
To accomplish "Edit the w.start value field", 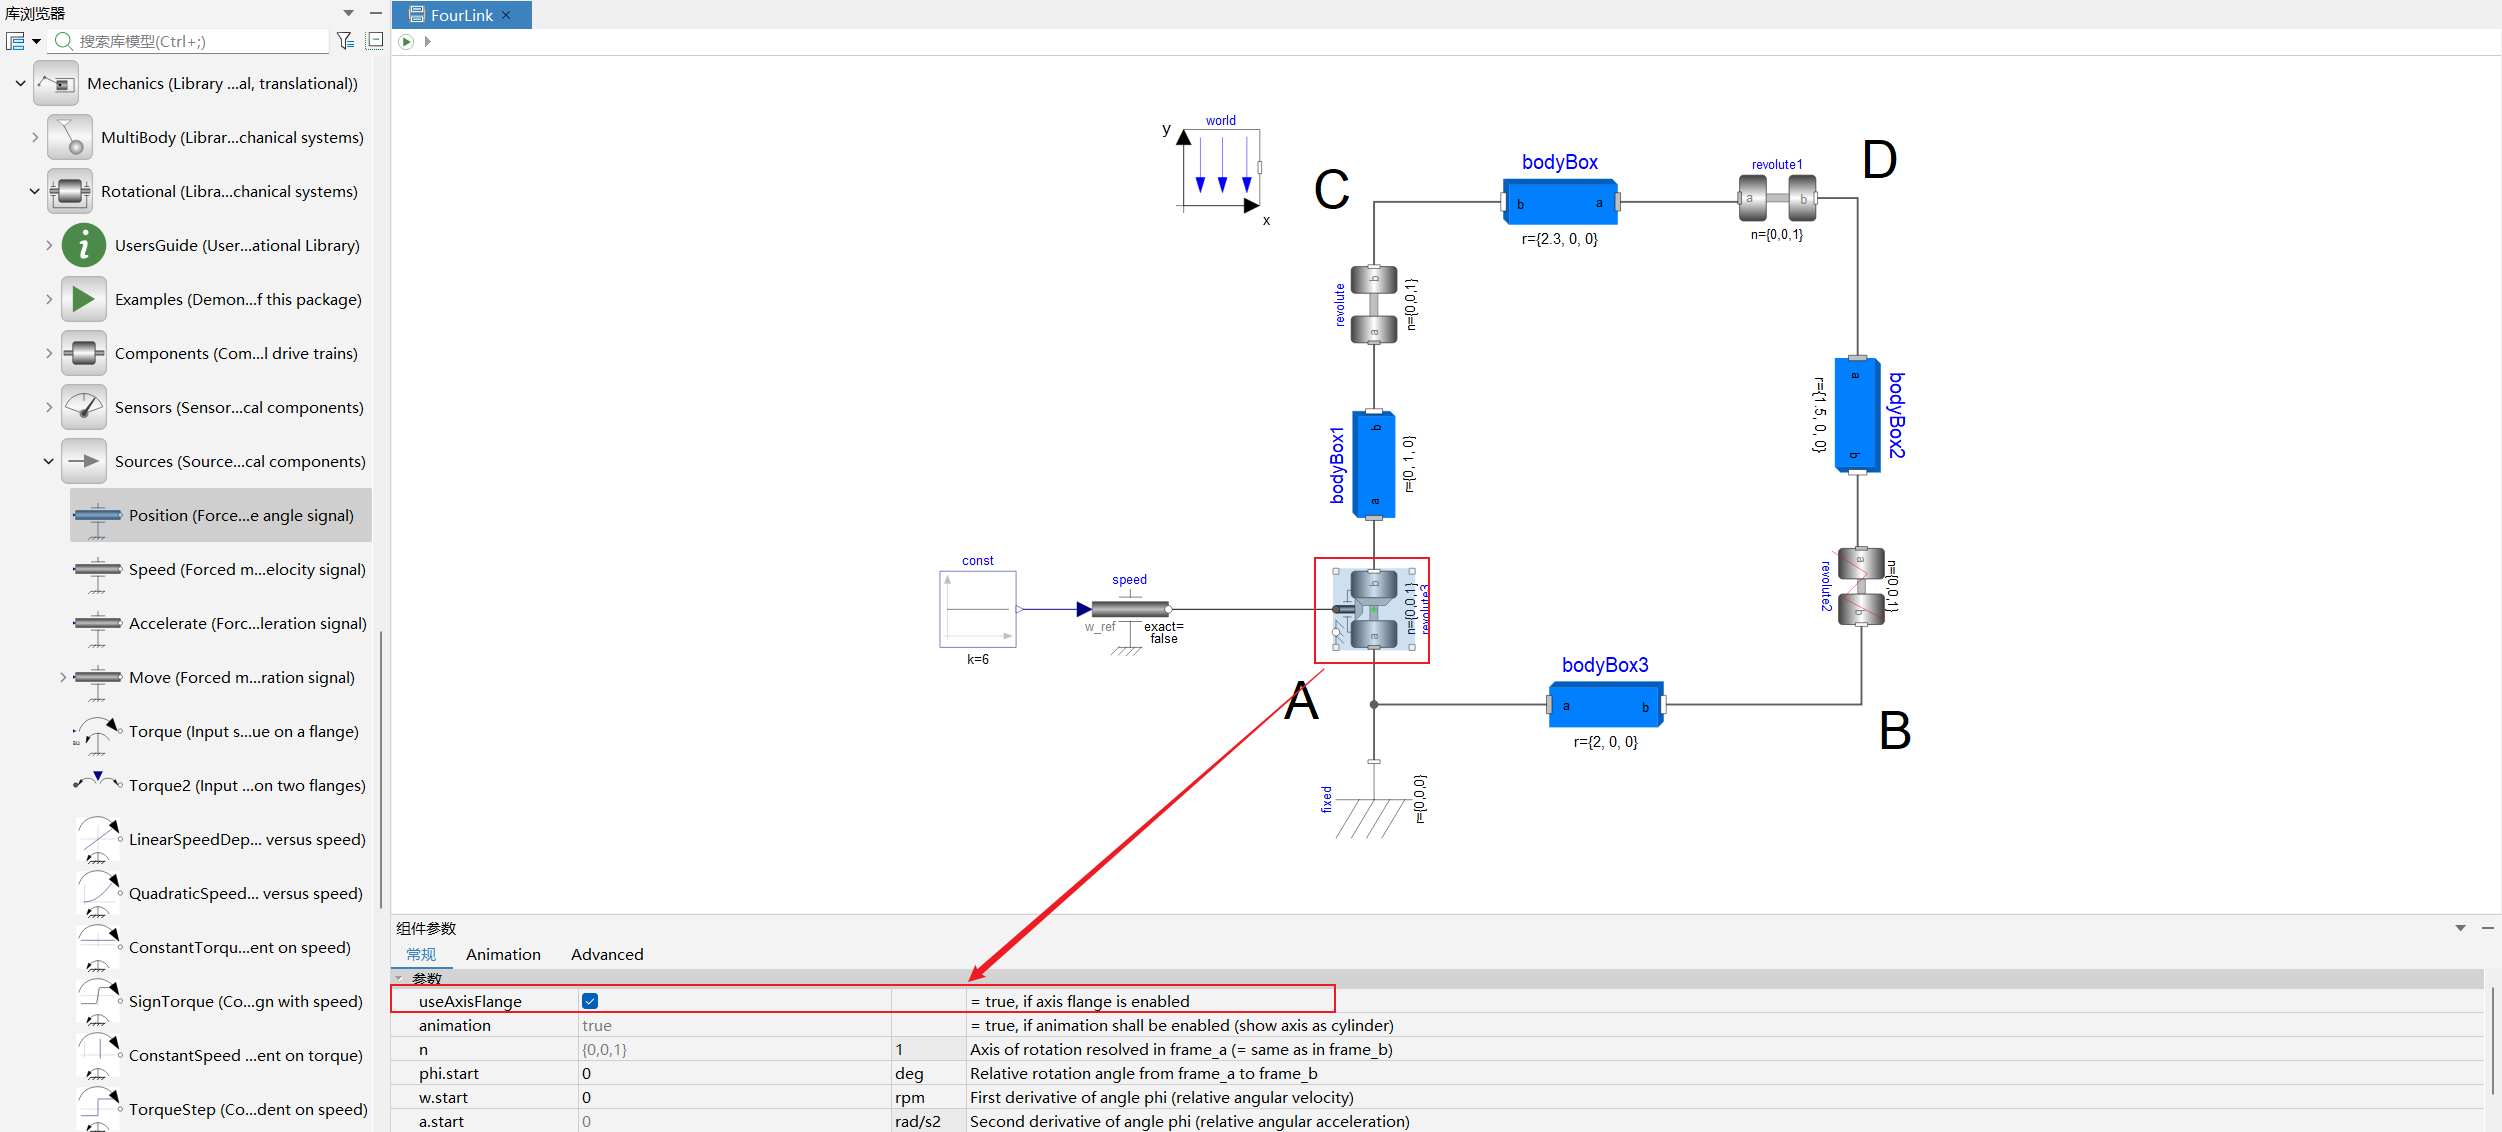I will 735,1098.
